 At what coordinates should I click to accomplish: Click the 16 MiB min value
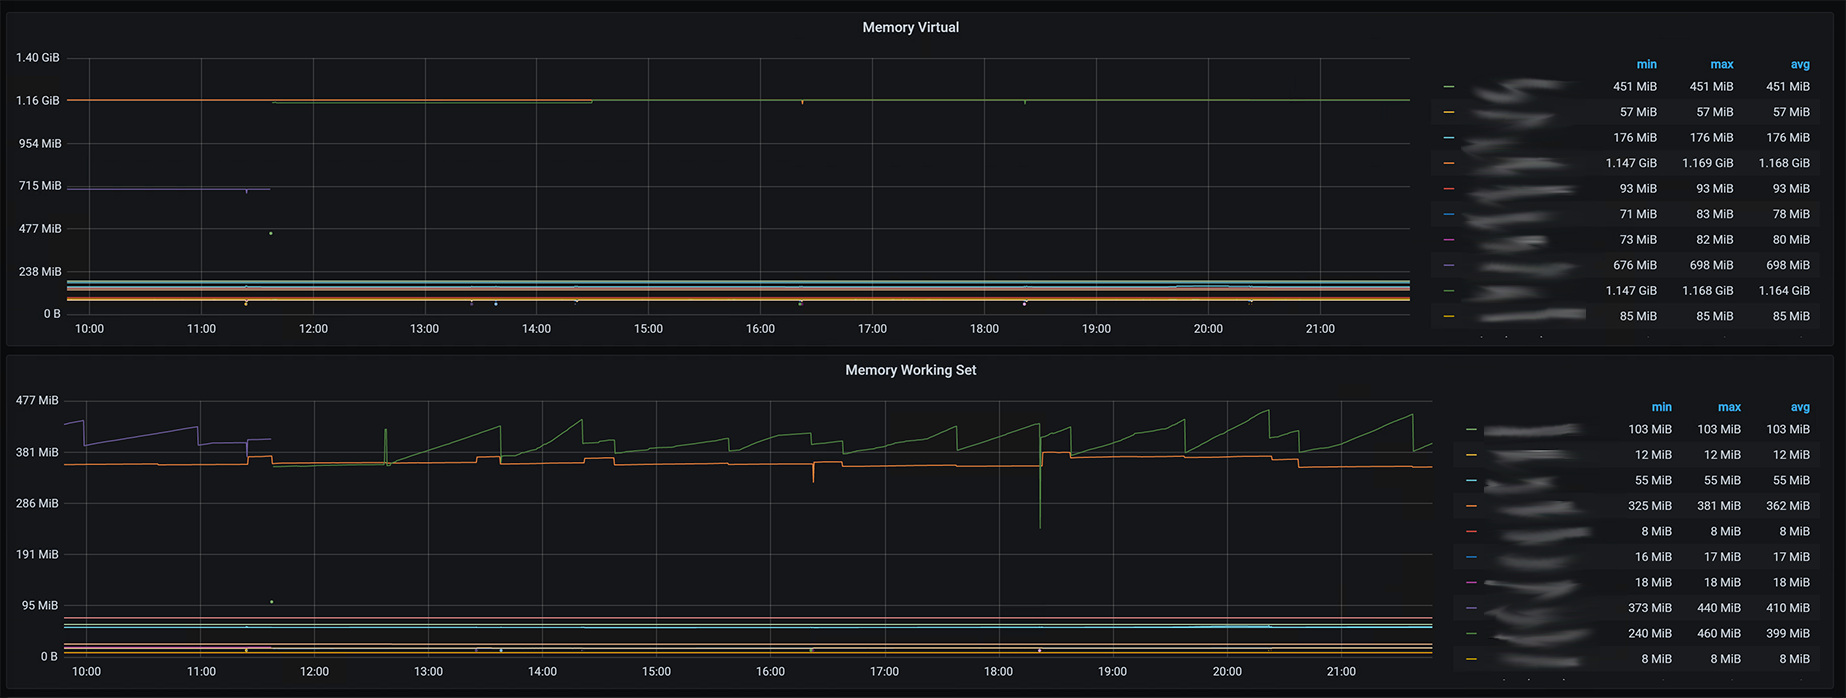pyautogui.click(x=1653, y=557)
